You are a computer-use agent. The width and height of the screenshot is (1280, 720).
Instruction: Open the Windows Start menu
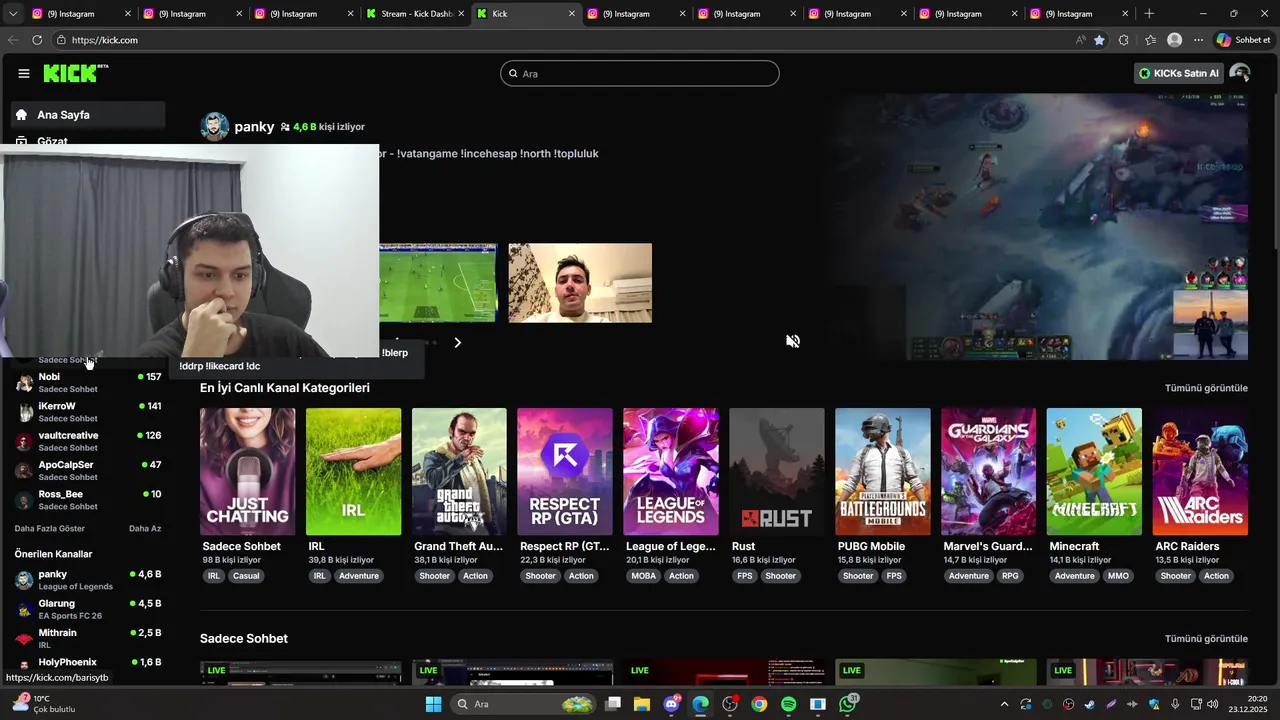[x=433, y=704]
